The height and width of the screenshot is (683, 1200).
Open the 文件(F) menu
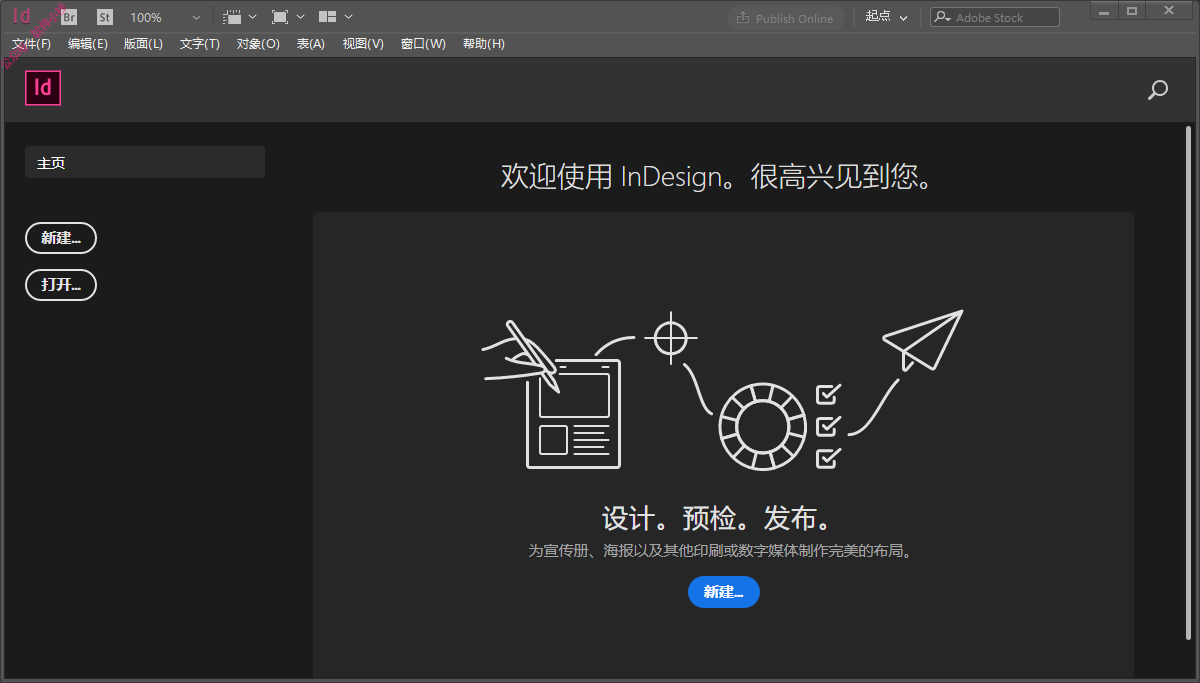point(31,44)
